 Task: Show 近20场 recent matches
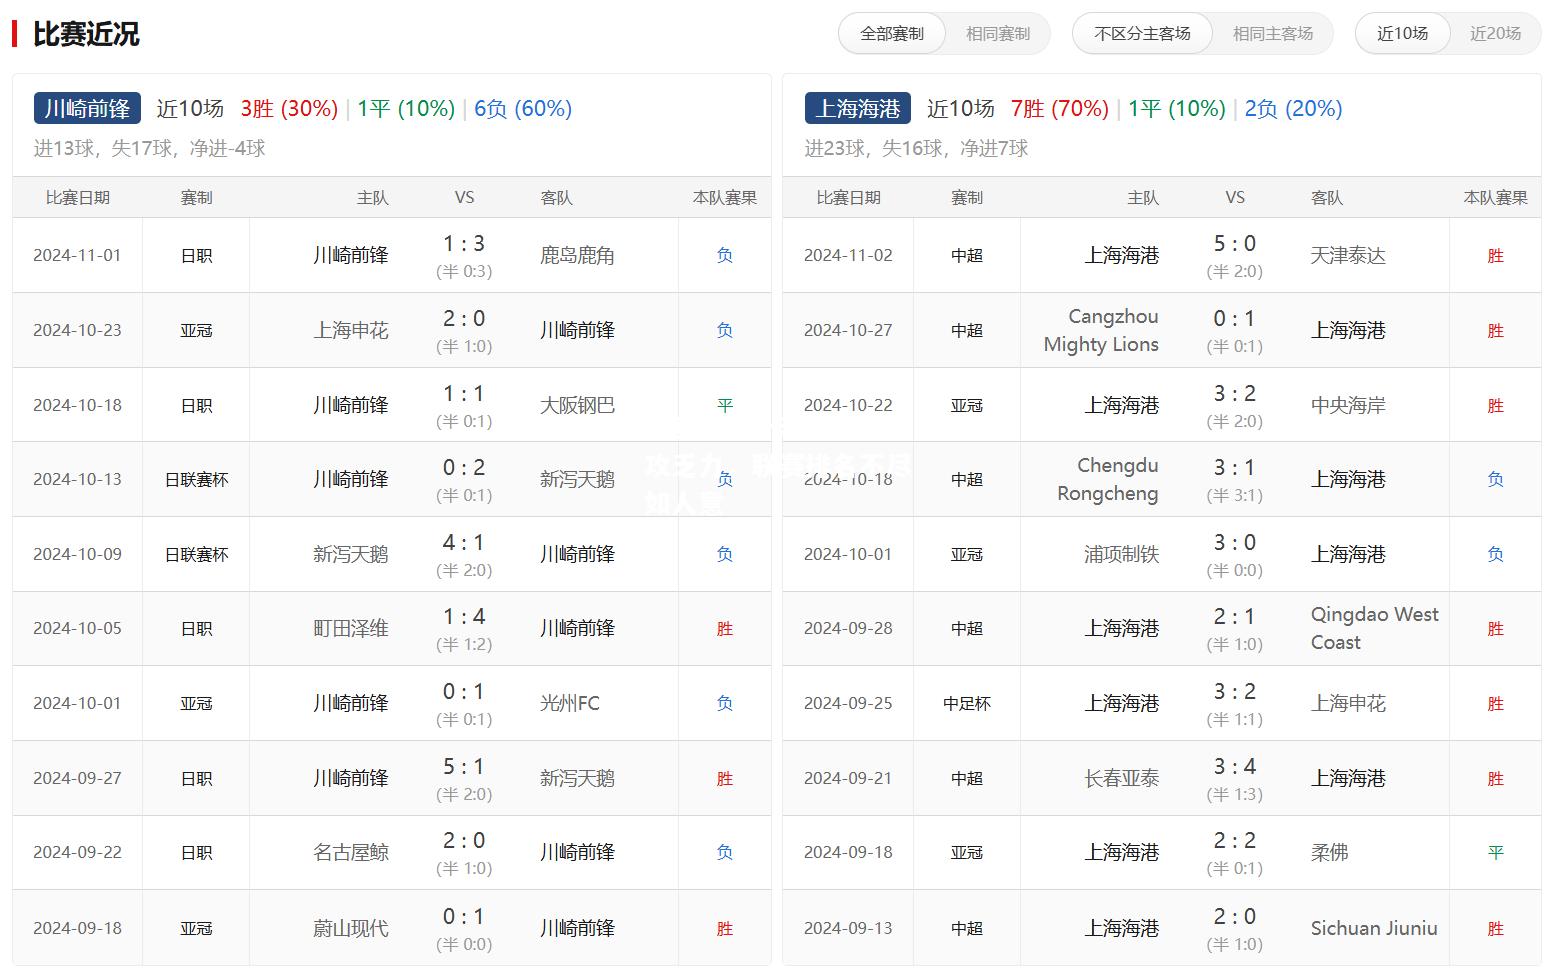(1495, 34)
